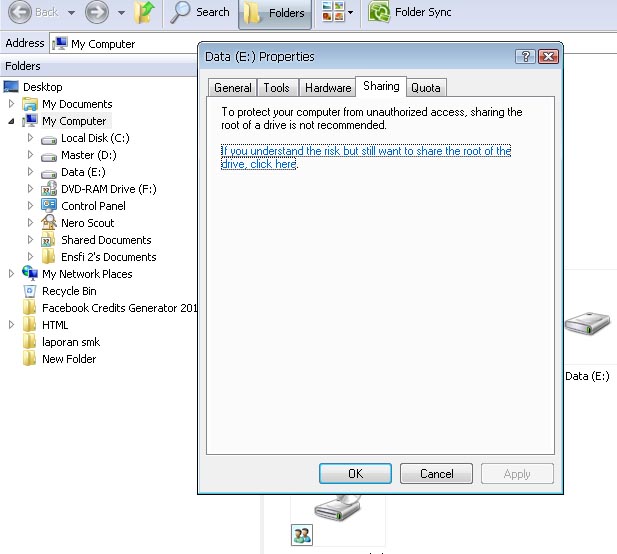Select the Recycle Bin label
The image size is (617, 554).
click(x=69, y=291)
